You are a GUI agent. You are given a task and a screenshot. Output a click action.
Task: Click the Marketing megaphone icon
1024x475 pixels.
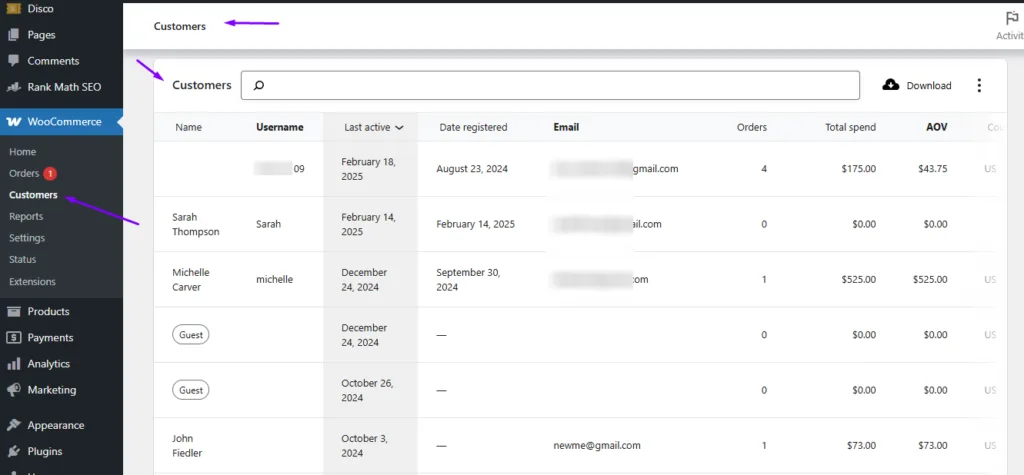click(13, 390)
